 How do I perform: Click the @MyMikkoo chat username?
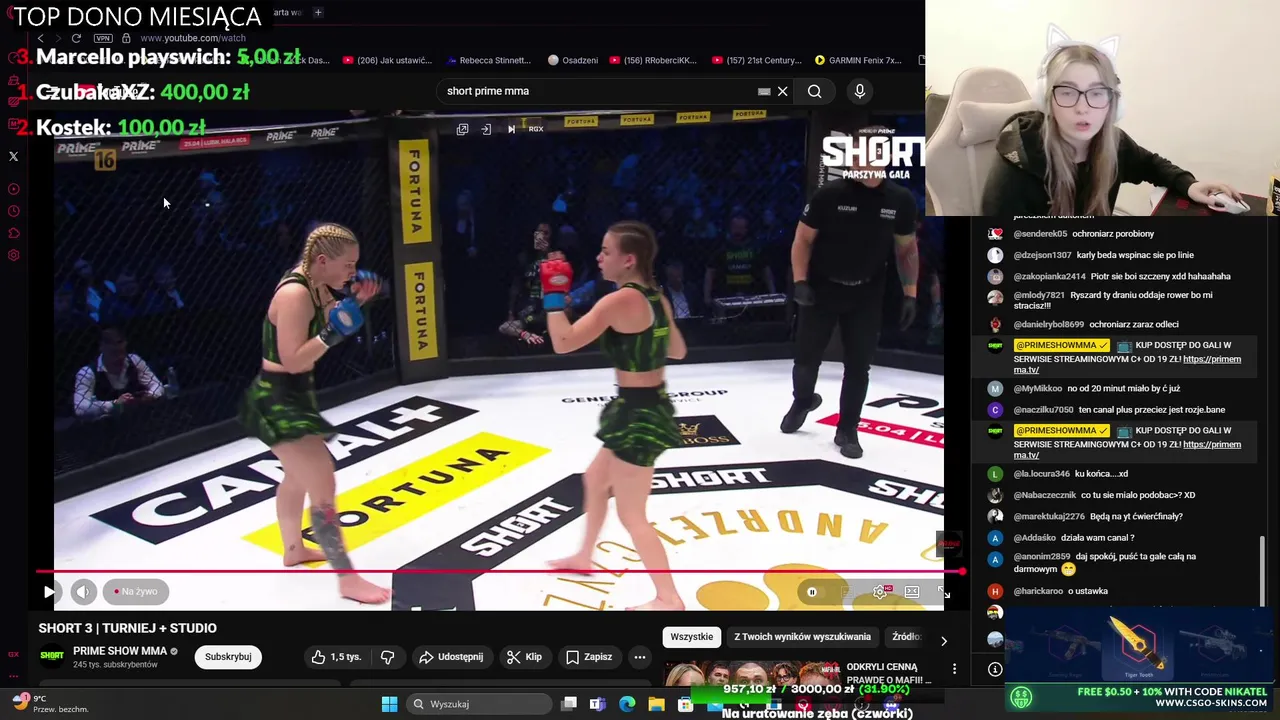point(1037,388)
